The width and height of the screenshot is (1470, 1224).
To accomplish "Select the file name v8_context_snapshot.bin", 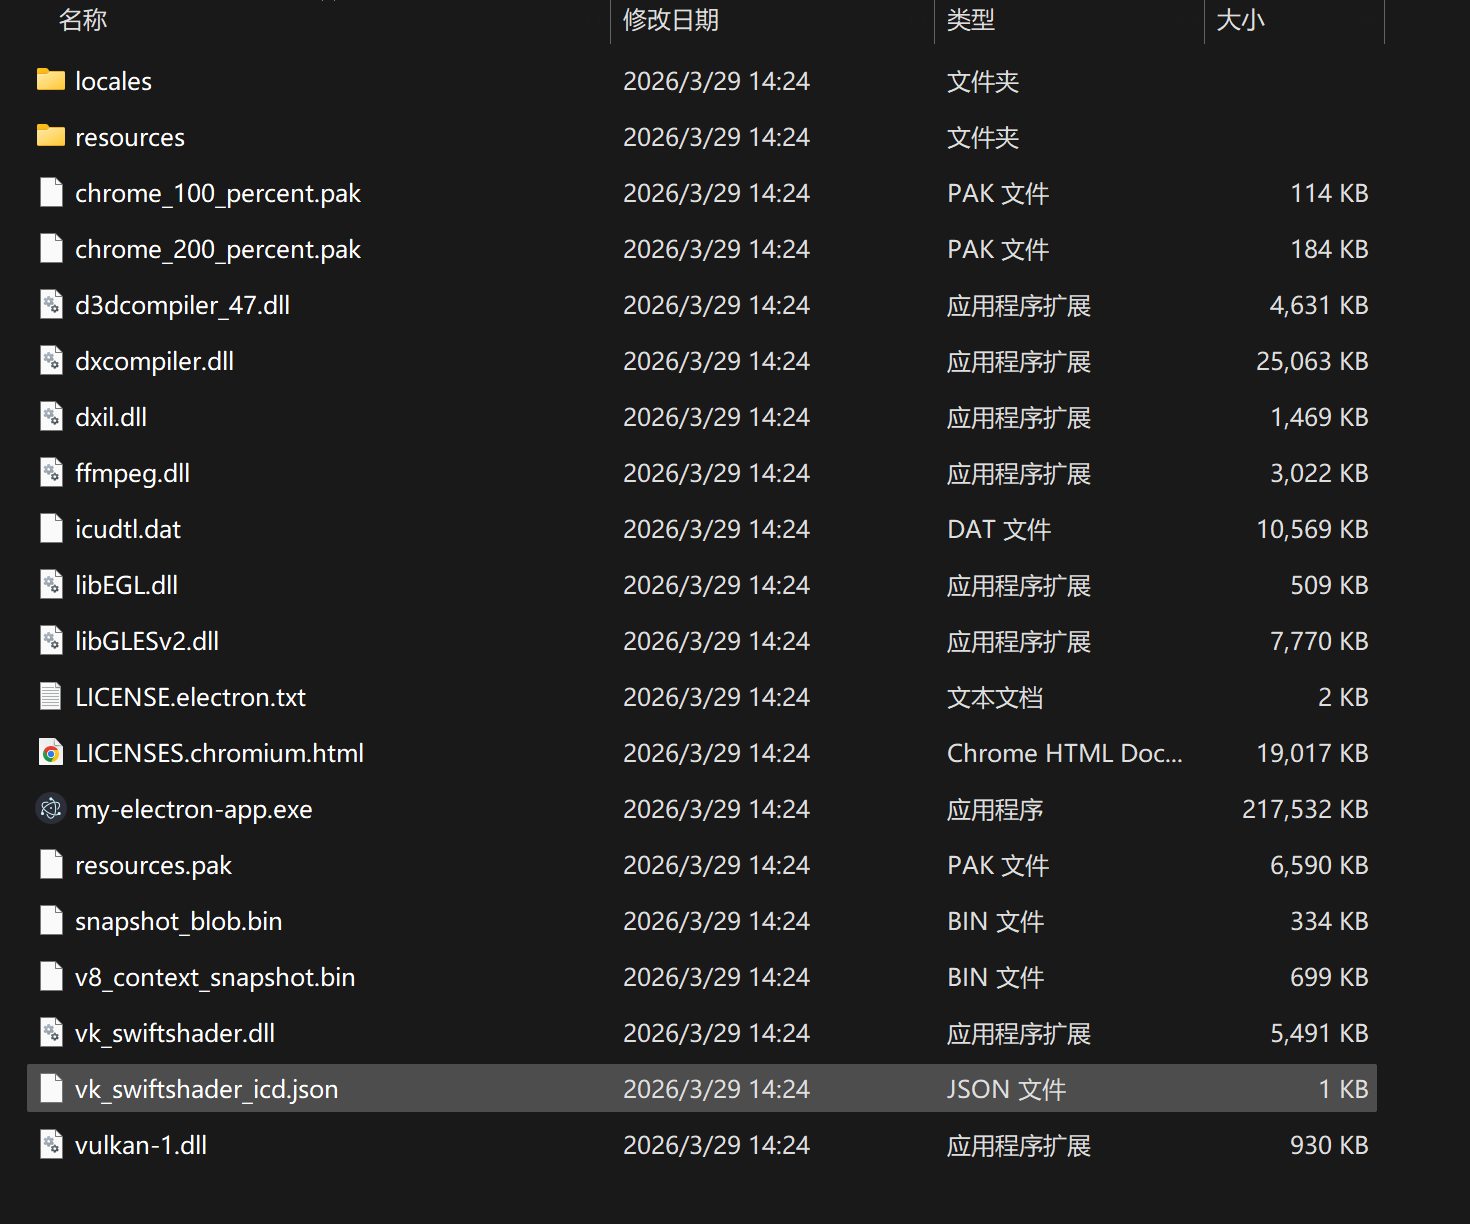I will point(215,977).
